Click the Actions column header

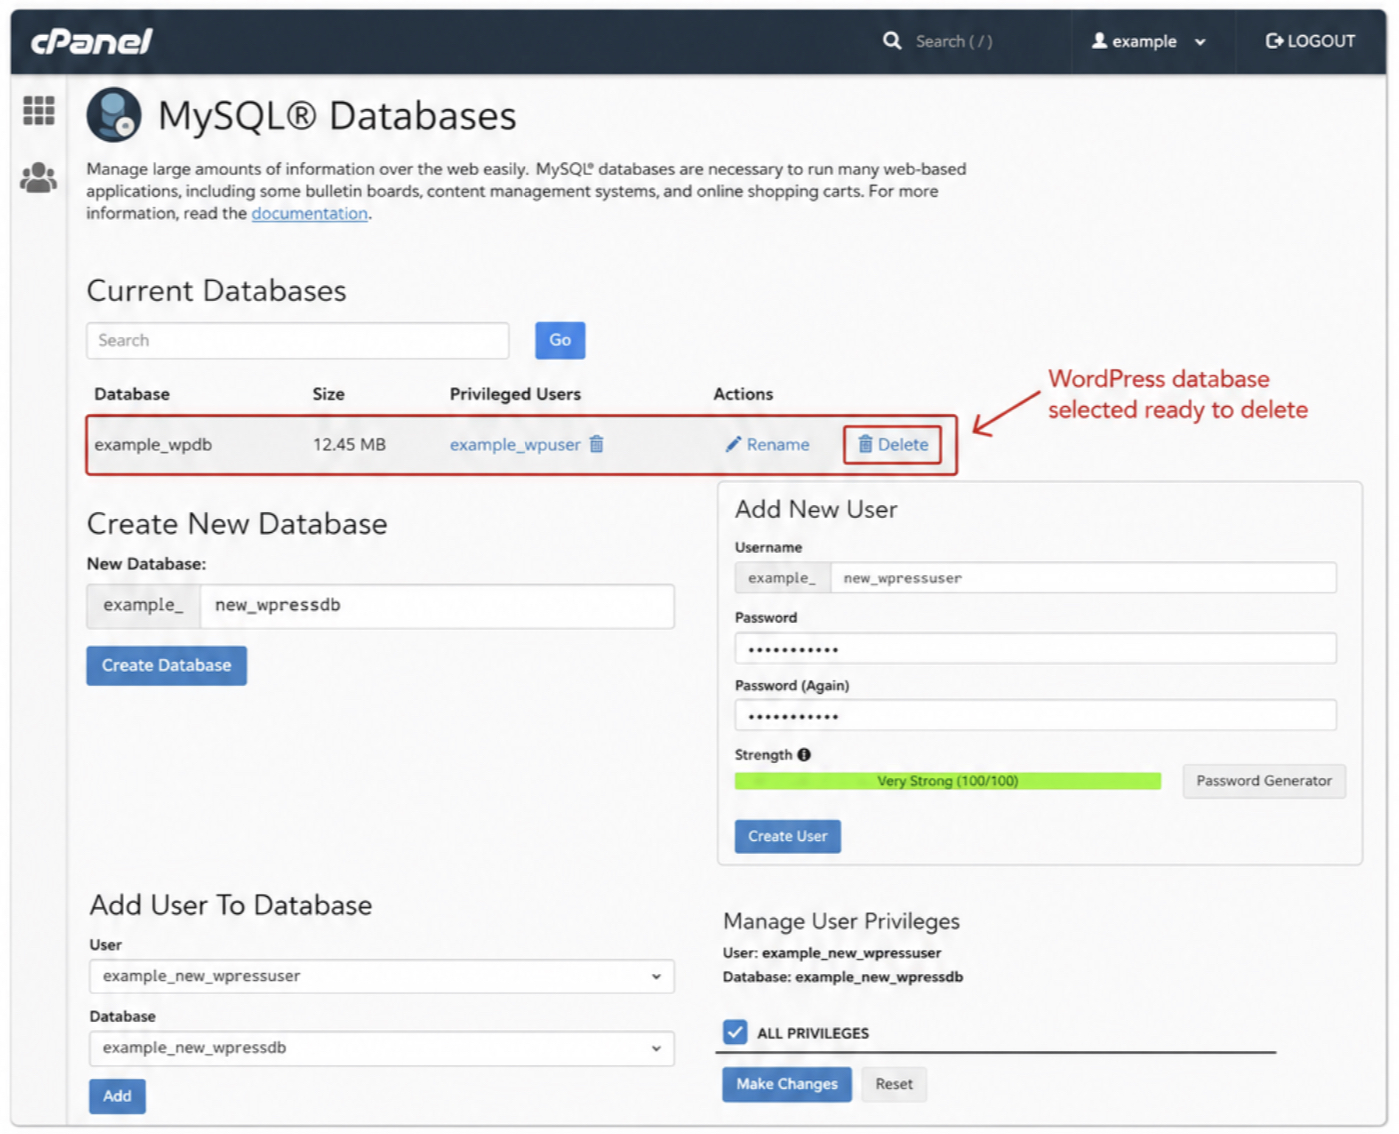[x=743, y=394]
